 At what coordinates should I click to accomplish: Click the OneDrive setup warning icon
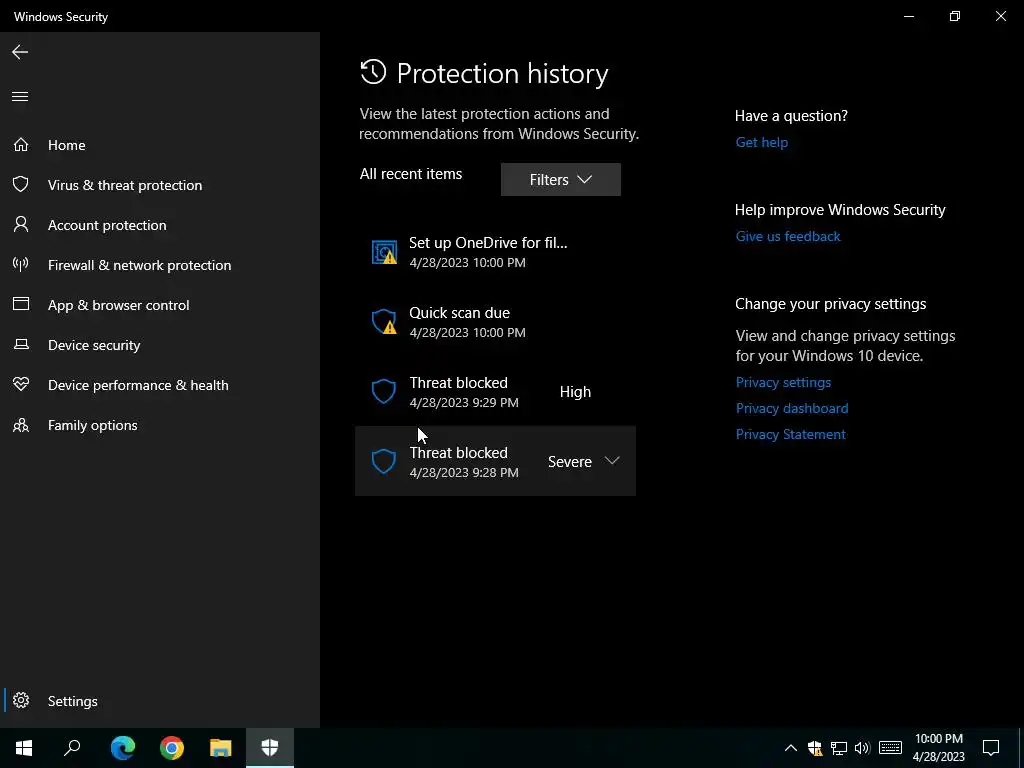point(384,252)
